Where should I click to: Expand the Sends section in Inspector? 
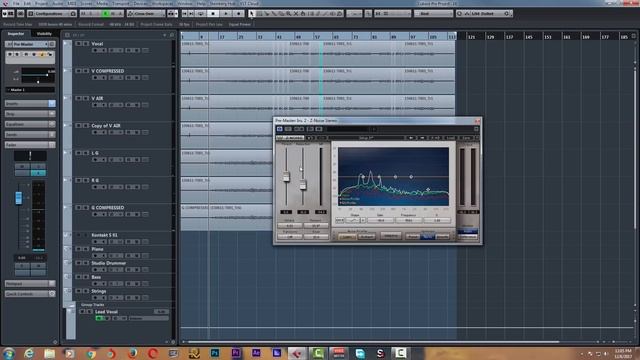30,134
